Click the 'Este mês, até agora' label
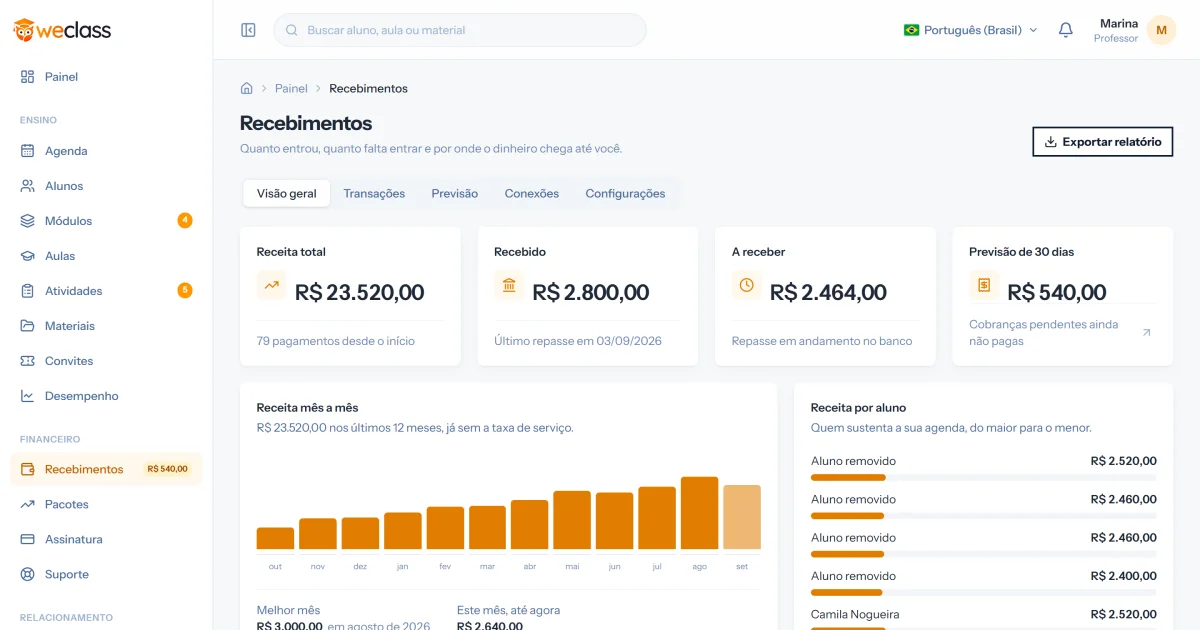This screenshot has height=630, width=1200. point(508,610)
